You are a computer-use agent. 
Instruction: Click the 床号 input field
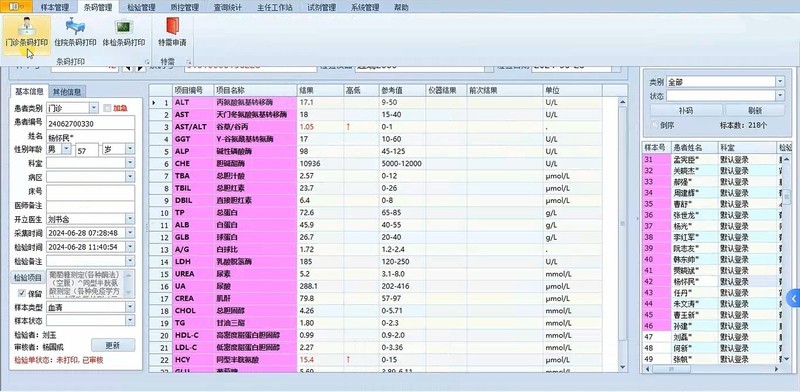pyautogui.click(x=90, y=191)
